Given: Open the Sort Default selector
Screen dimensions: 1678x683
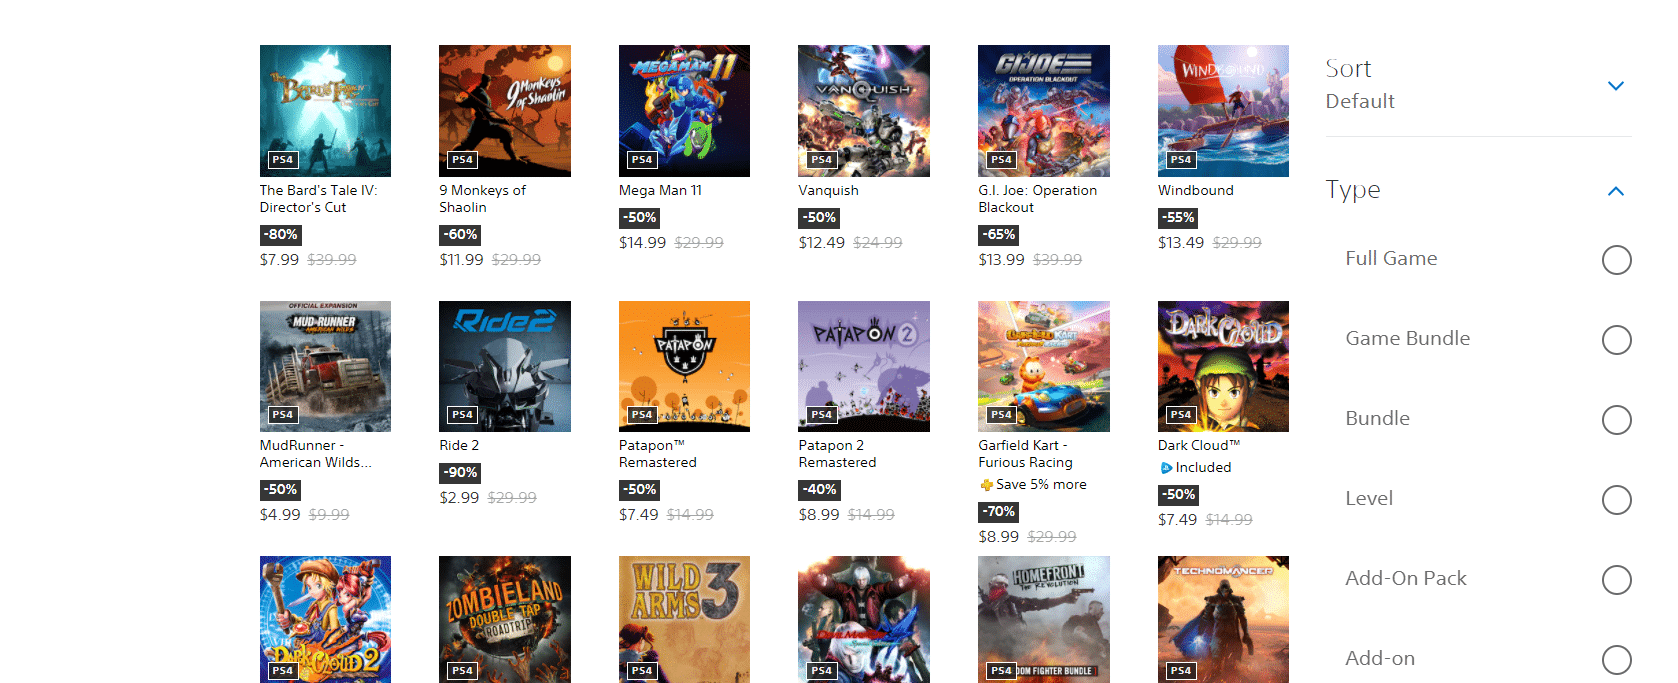Looking at the screenshot, I should pyautogui.click(x=1478, y=85).
